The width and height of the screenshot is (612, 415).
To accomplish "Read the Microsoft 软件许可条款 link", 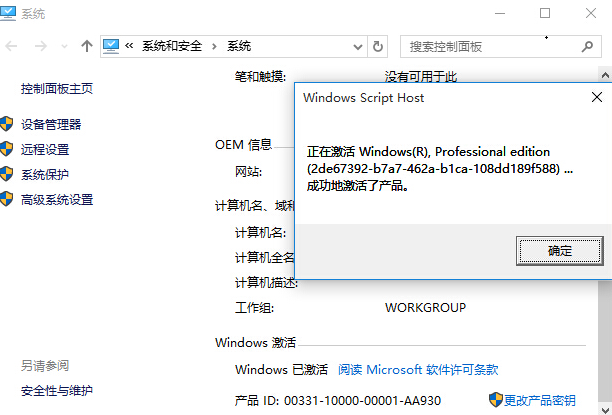I will pos(418,369).
